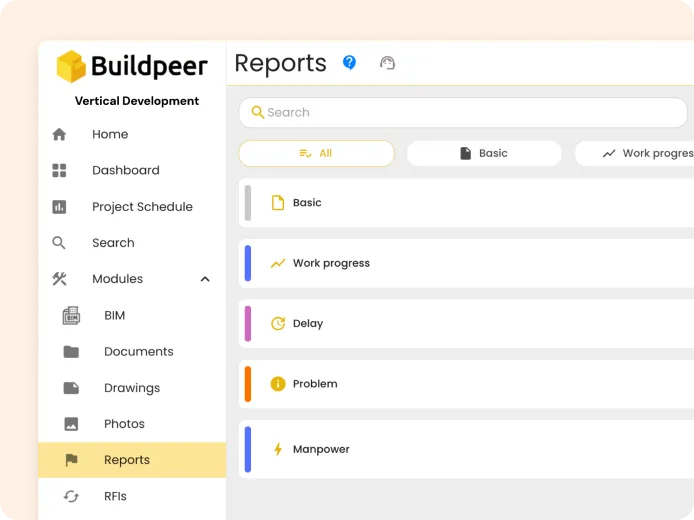Viewport: 694px width, 520px height.
Task: Open Project Schedule from the sidebar
Action: point(132,207)
